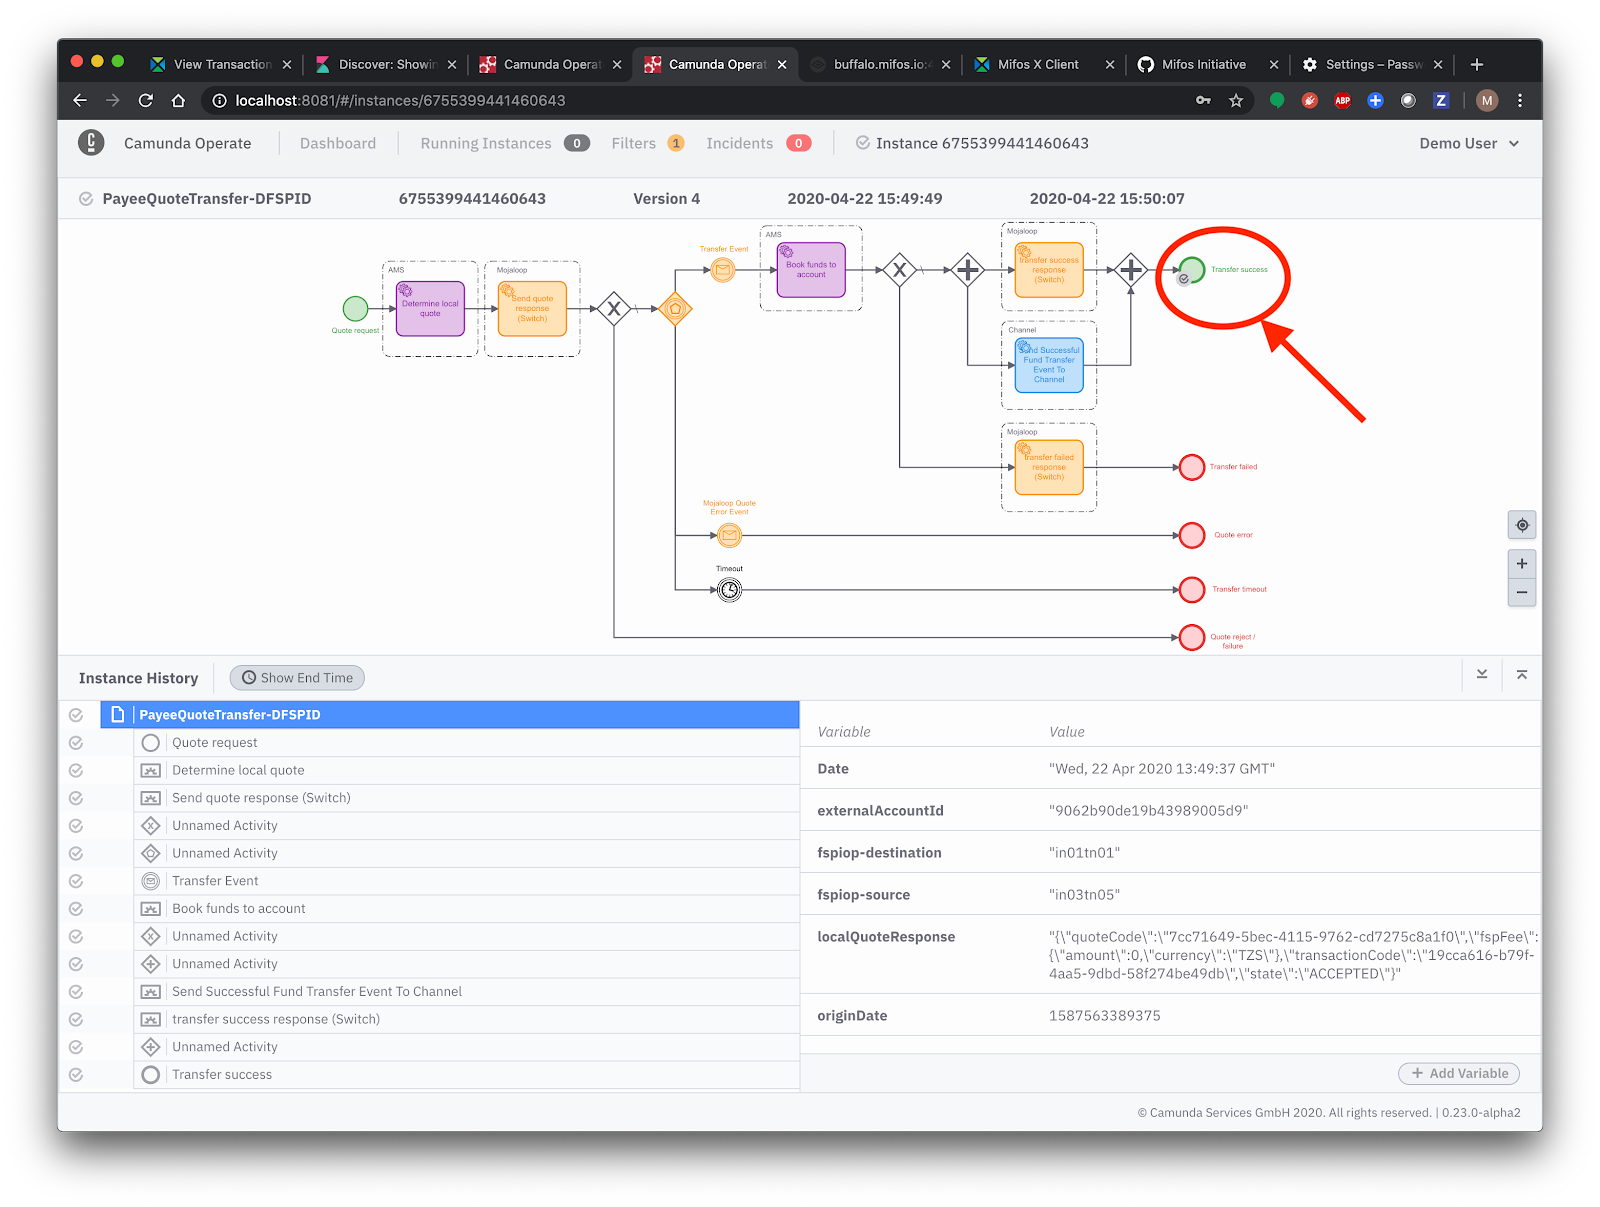Zoom in on the diagram

pos(1522,563)
